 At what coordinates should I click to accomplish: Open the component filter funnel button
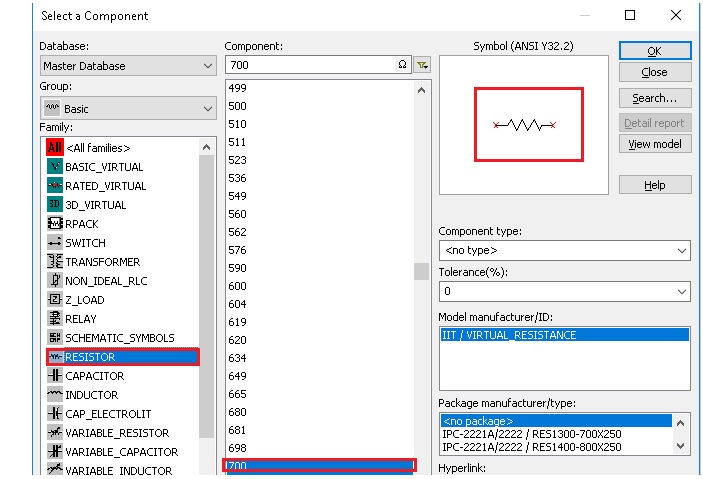tap(422, 65)
